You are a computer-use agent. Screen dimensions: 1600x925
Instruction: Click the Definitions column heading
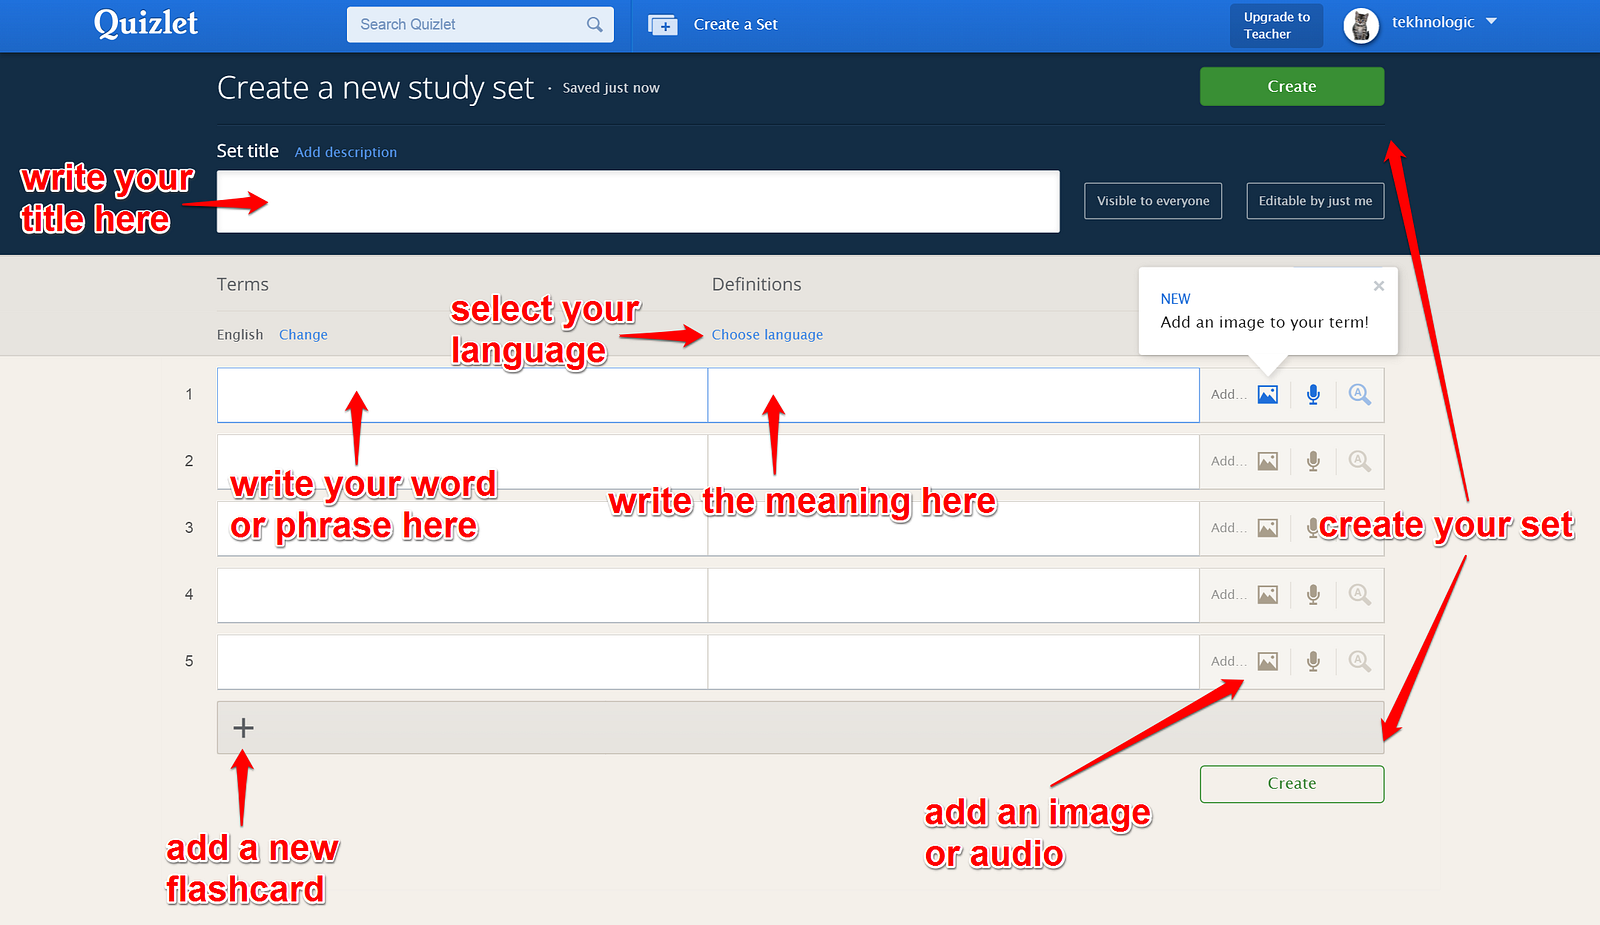(757, 285)
